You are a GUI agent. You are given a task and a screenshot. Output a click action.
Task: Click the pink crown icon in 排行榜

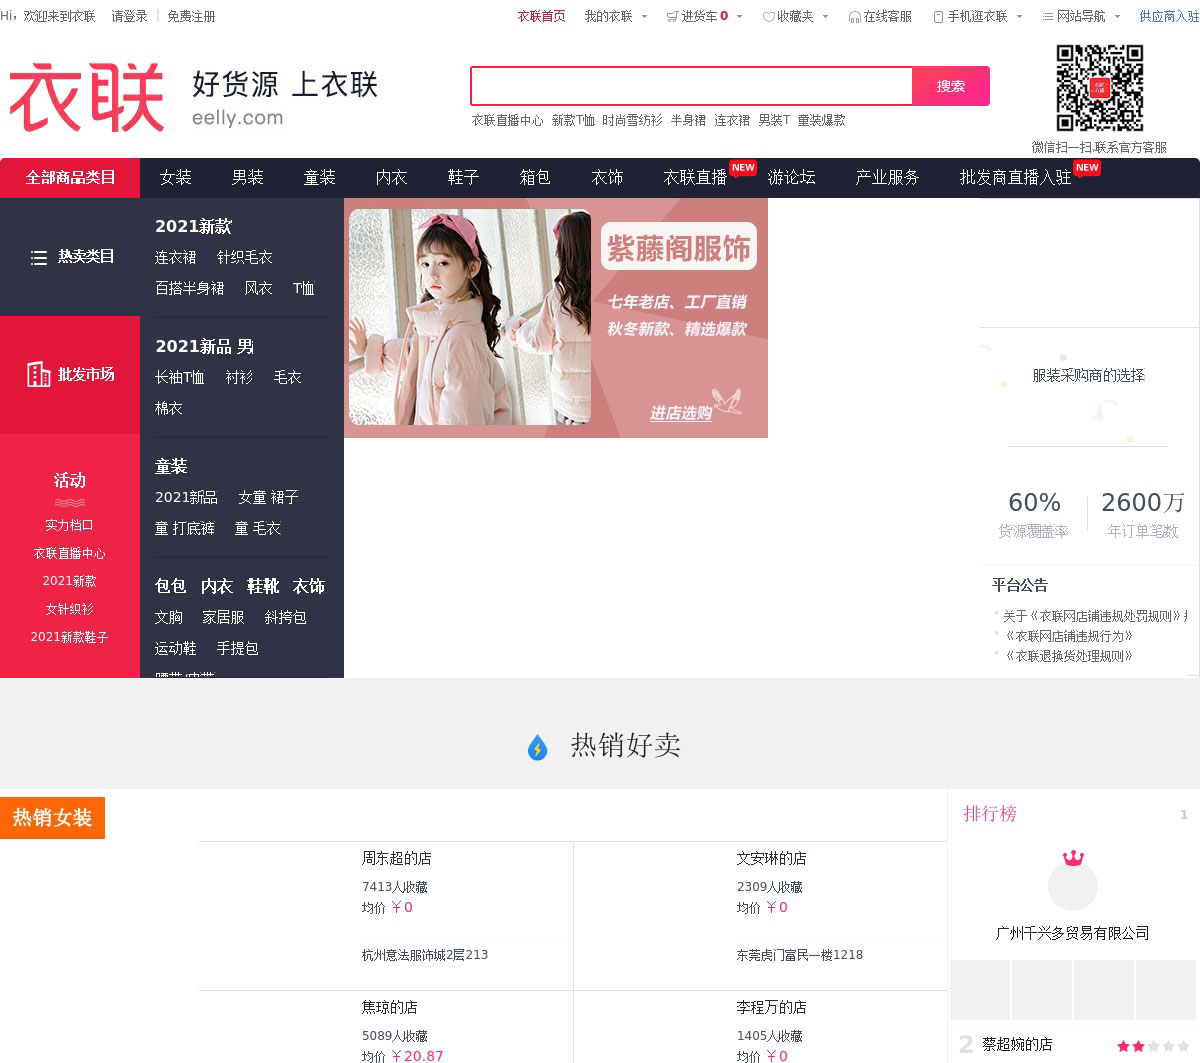1073,857
